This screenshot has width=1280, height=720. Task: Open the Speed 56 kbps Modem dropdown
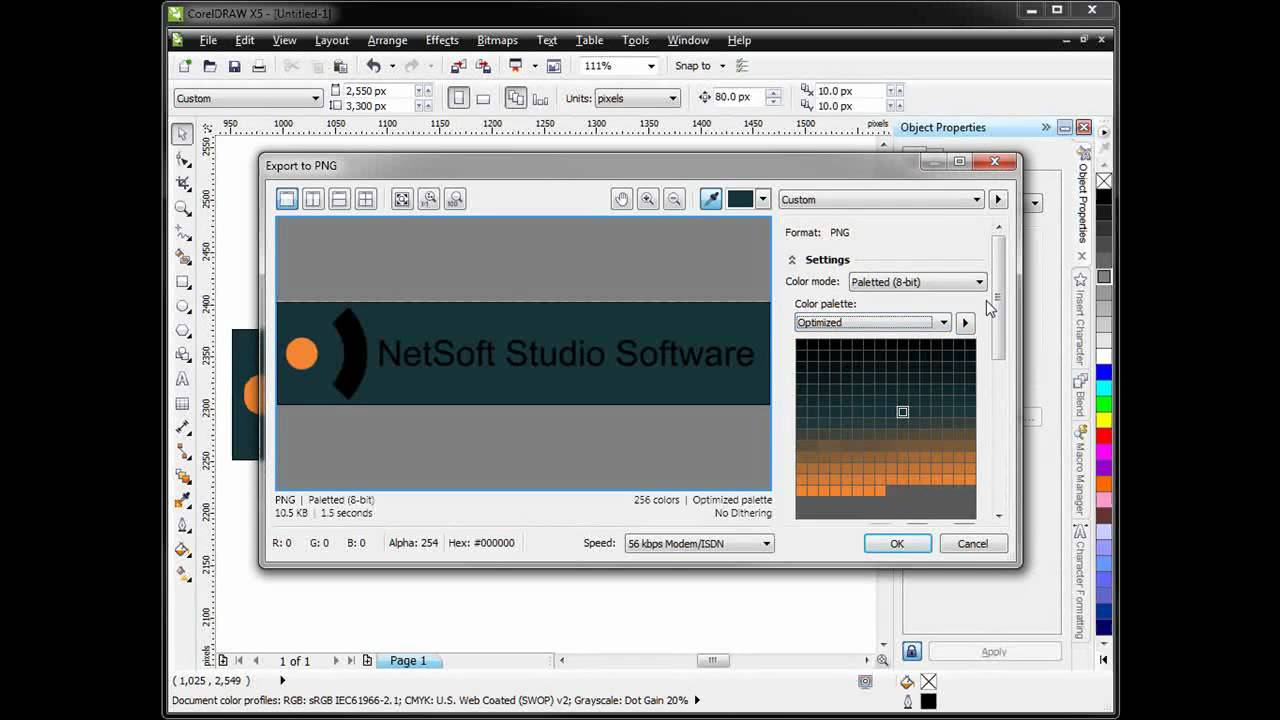click(x=699, y=543)
